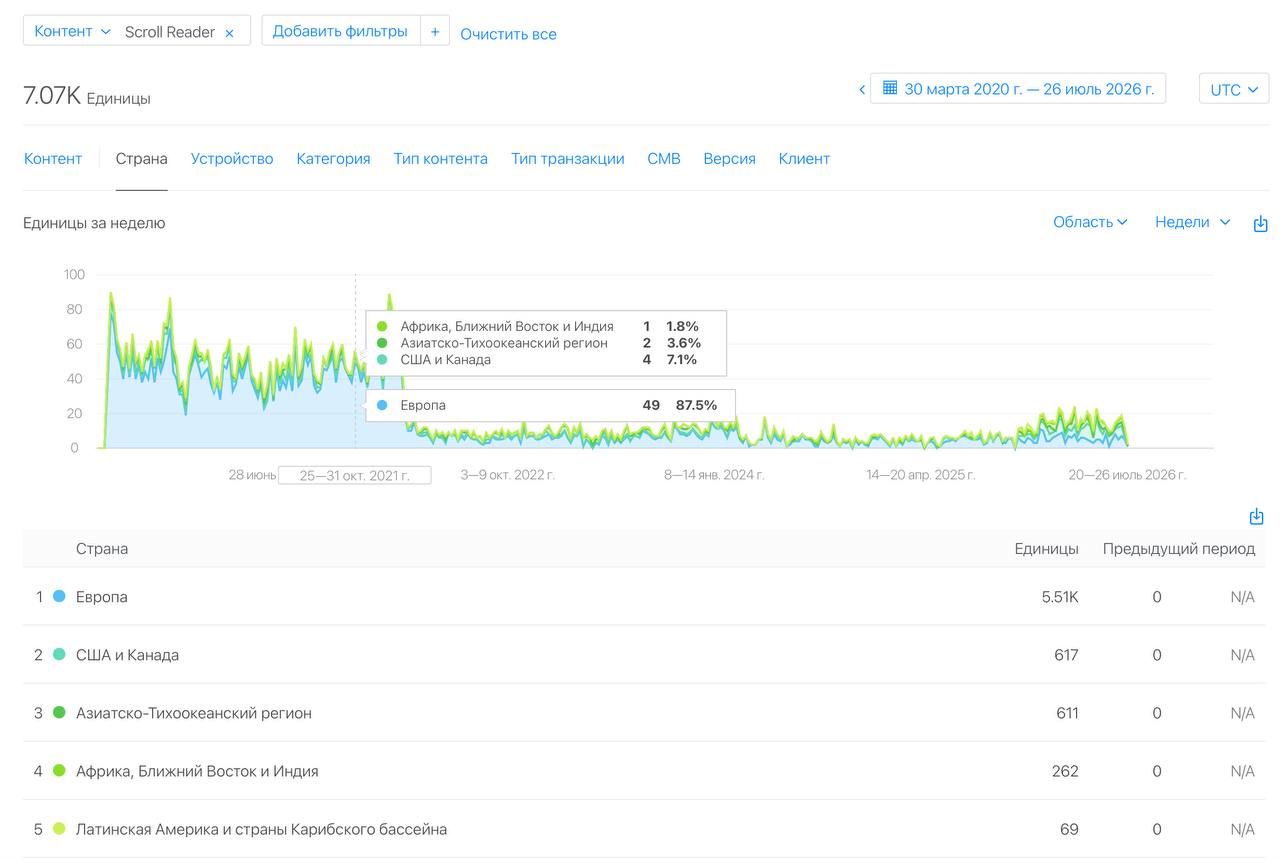Viewport: 1280px width, 860px height.
Task: Click the 8—14 янв. 2024 г. axis label
Action: [x=714, y=475]
